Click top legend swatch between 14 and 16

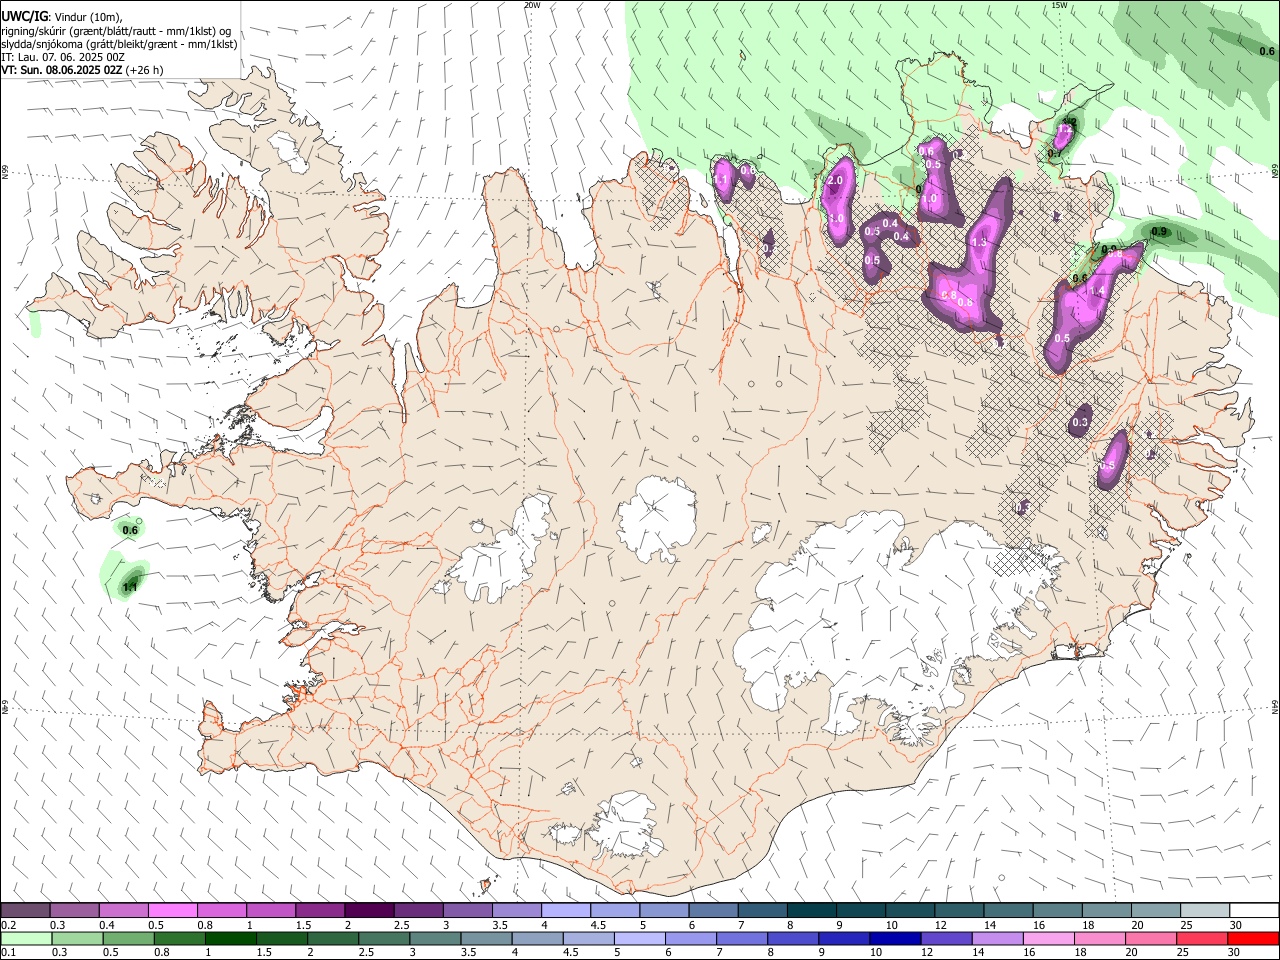point(1009,910)
